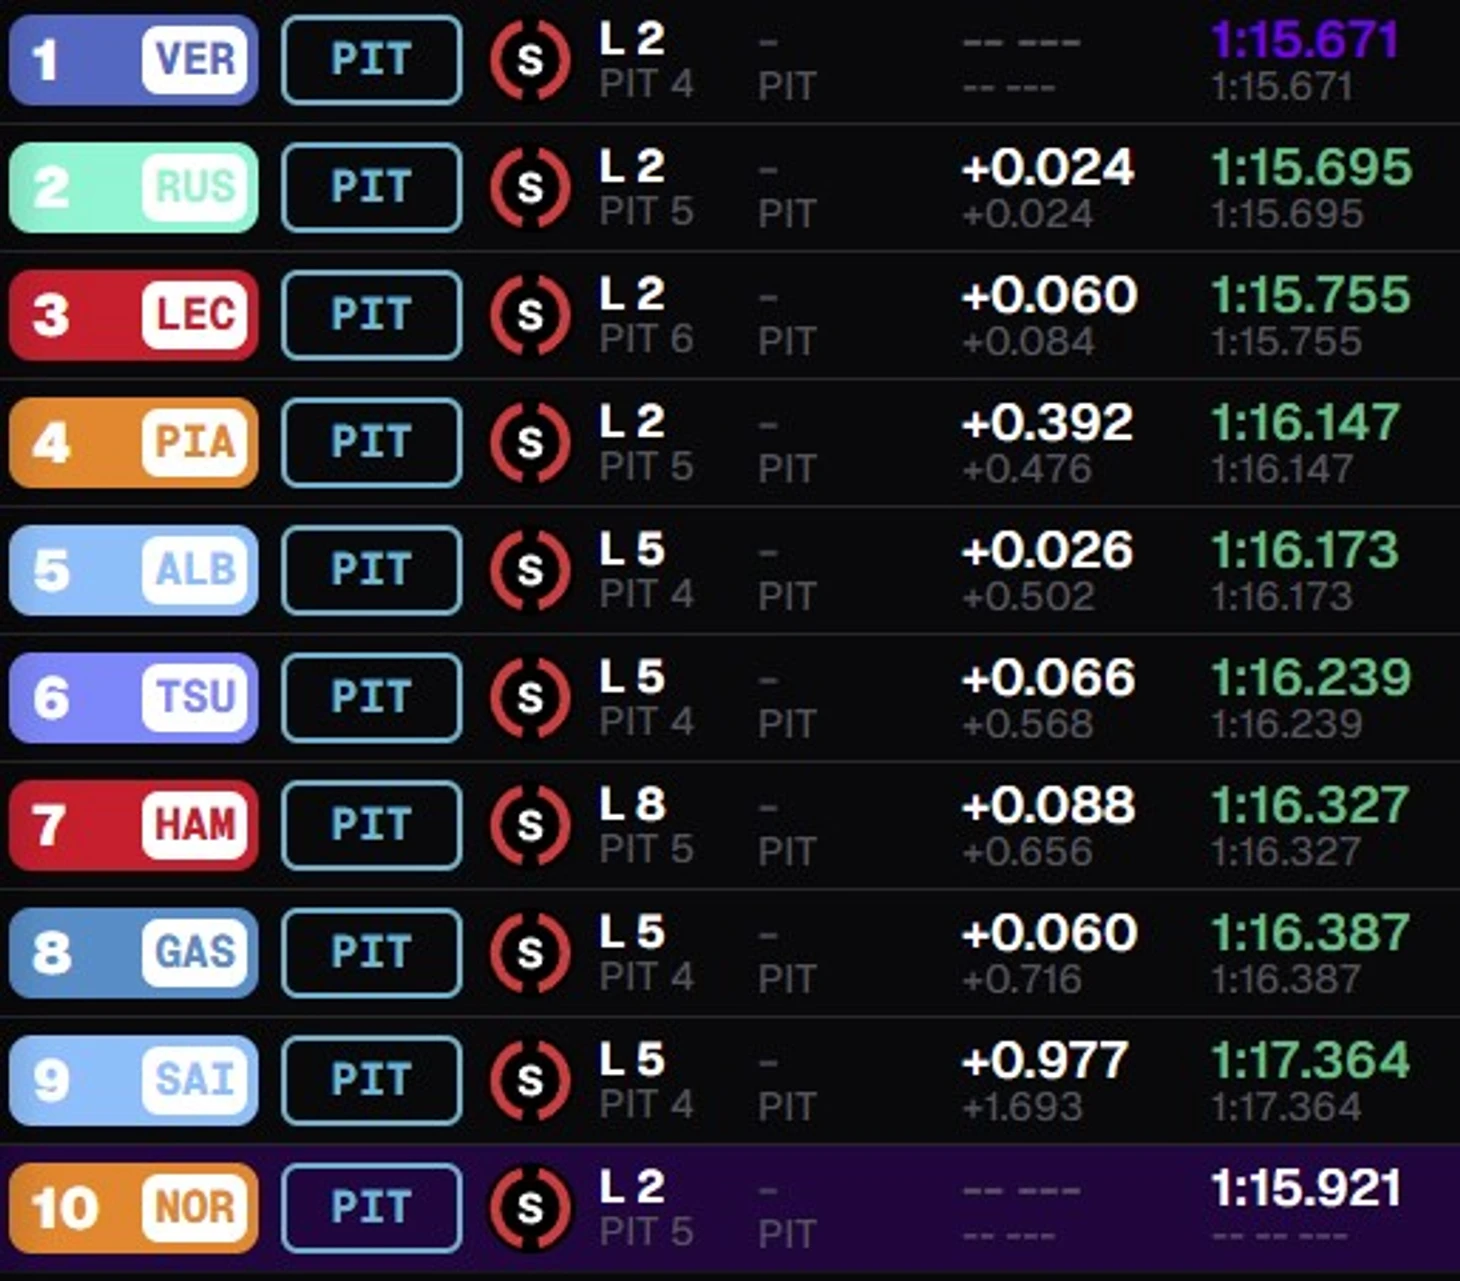Select the PIT badge in the SAI row

point(372,1080)
